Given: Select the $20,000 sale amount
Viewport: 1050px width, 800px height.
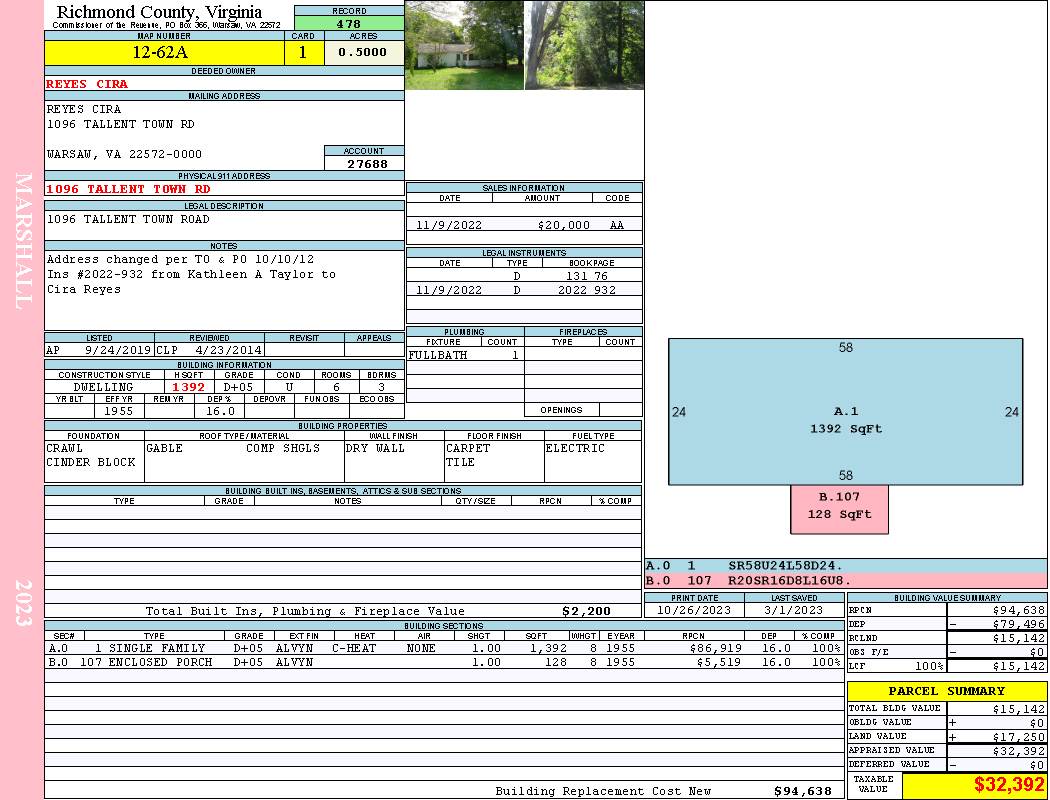Looking at the screenshot, I should pos(563,225).
